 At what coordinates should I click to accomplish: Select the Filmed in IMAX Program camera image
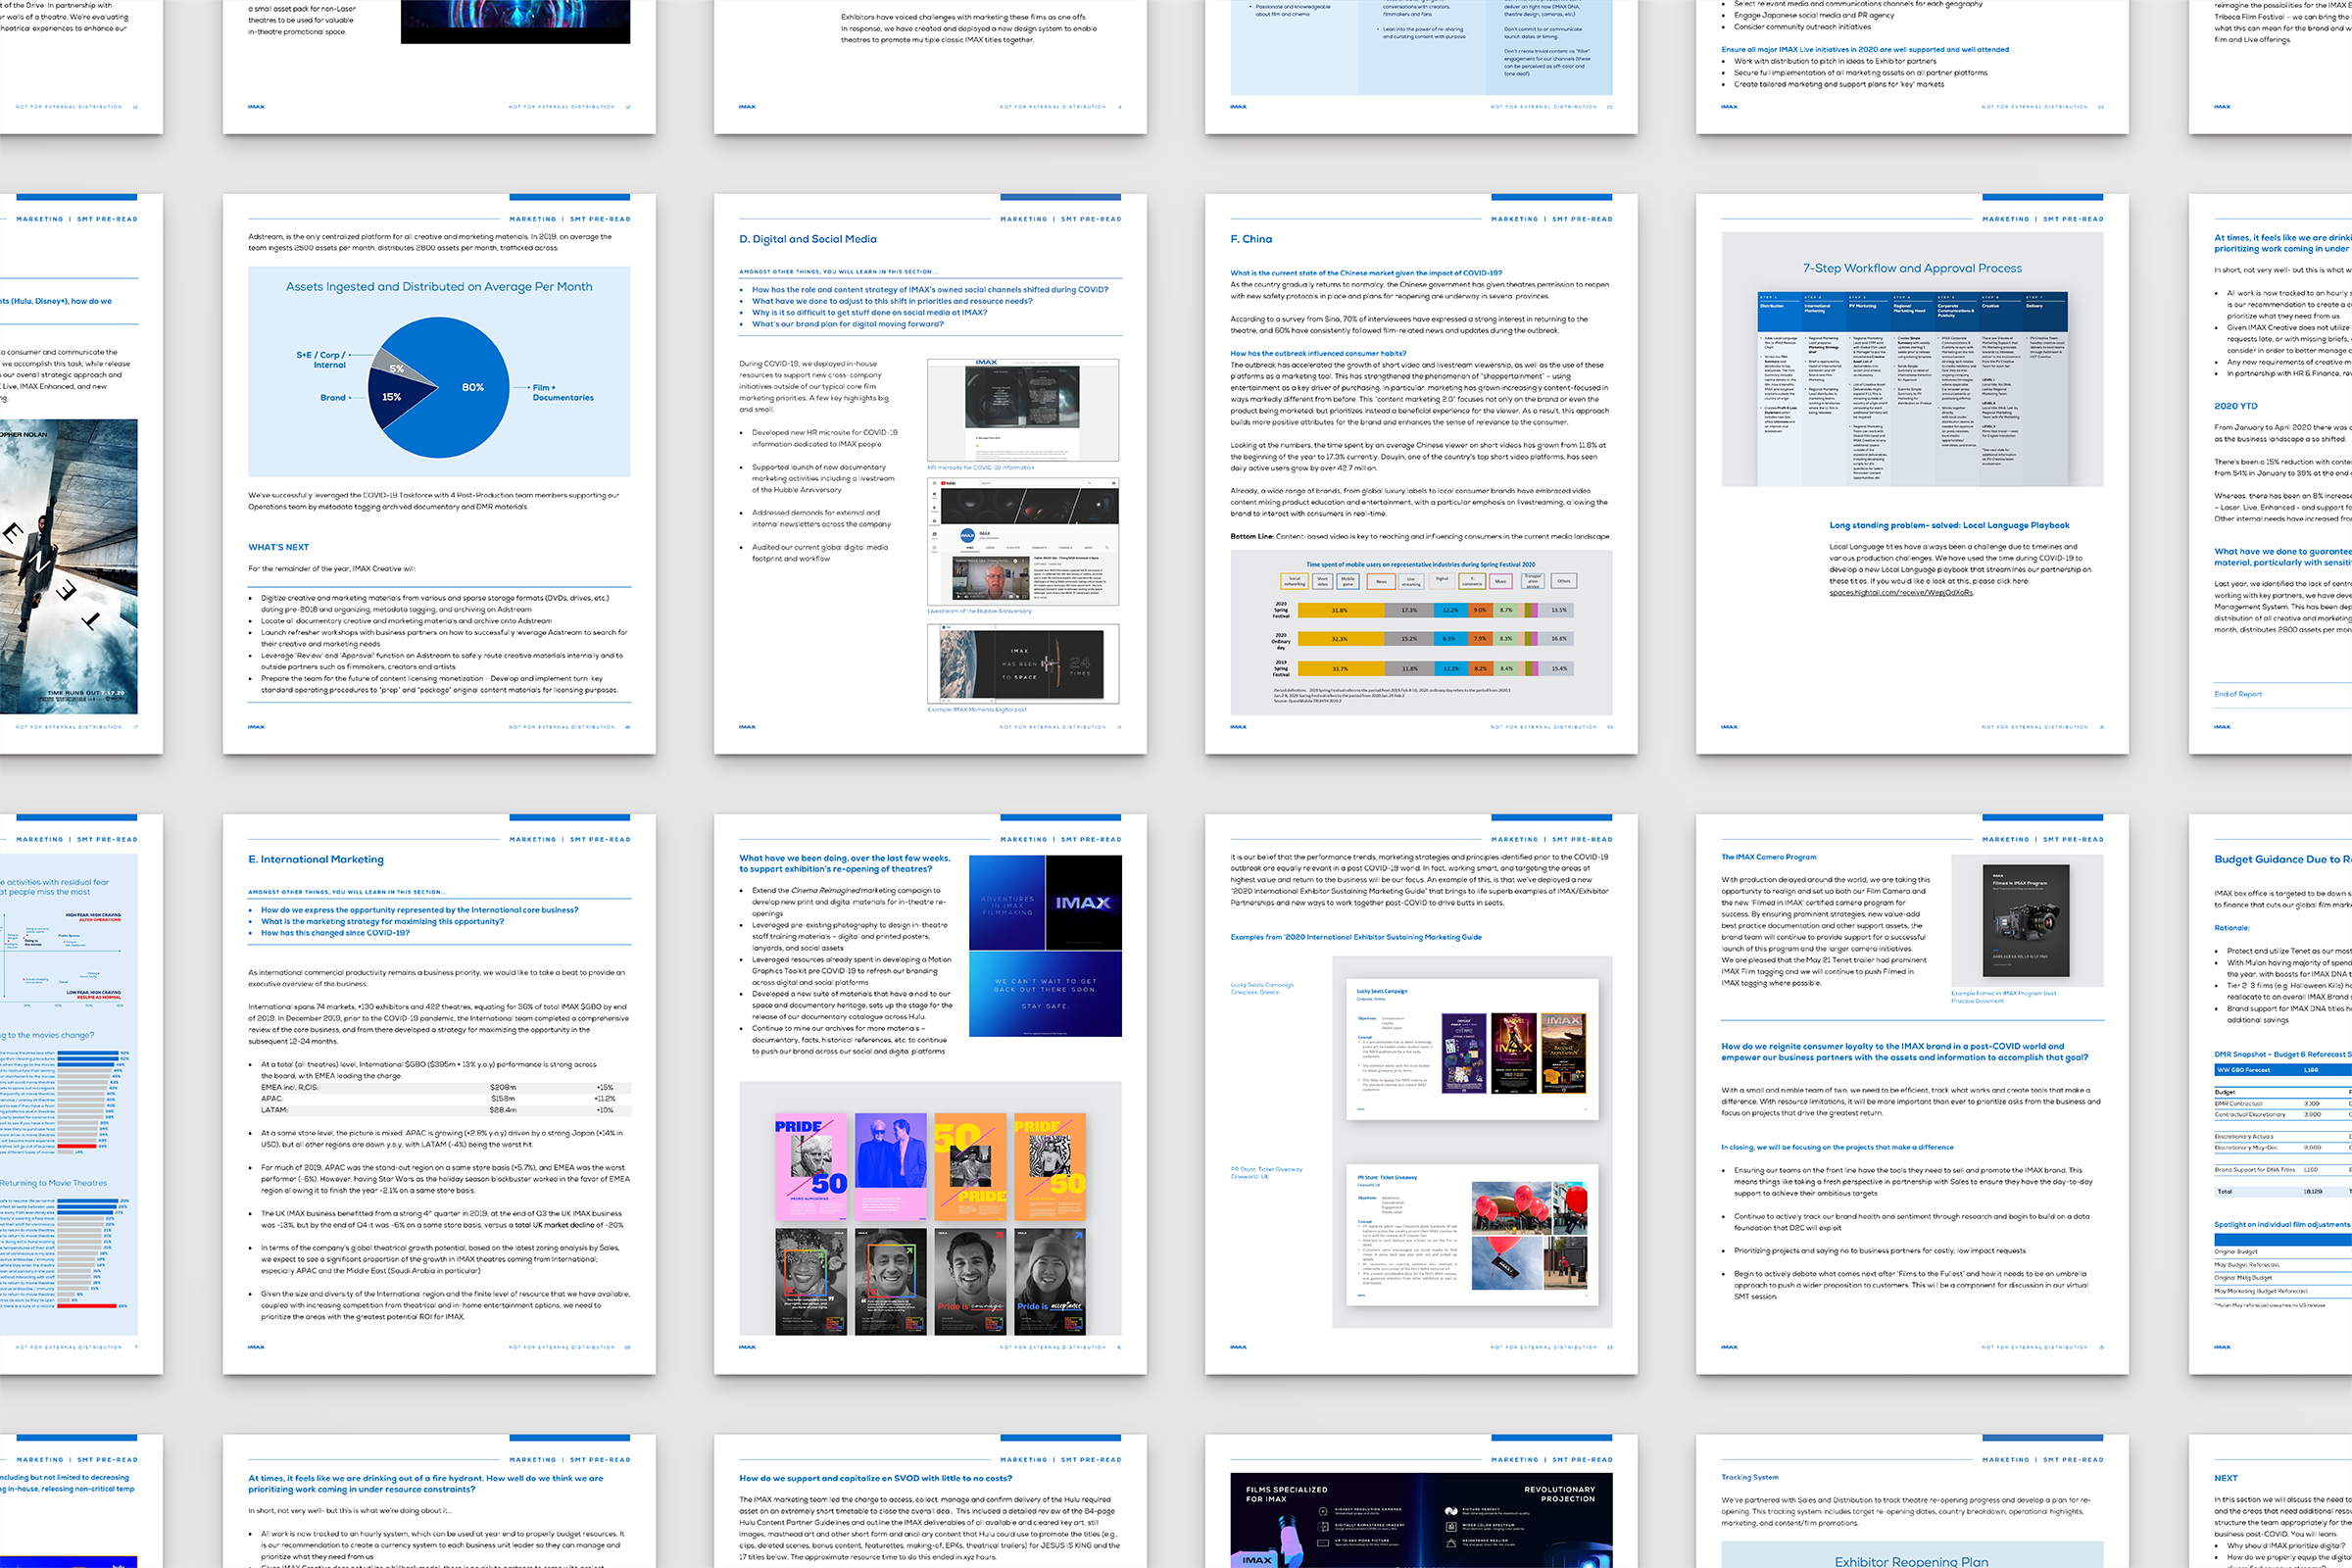[2025, 920]
